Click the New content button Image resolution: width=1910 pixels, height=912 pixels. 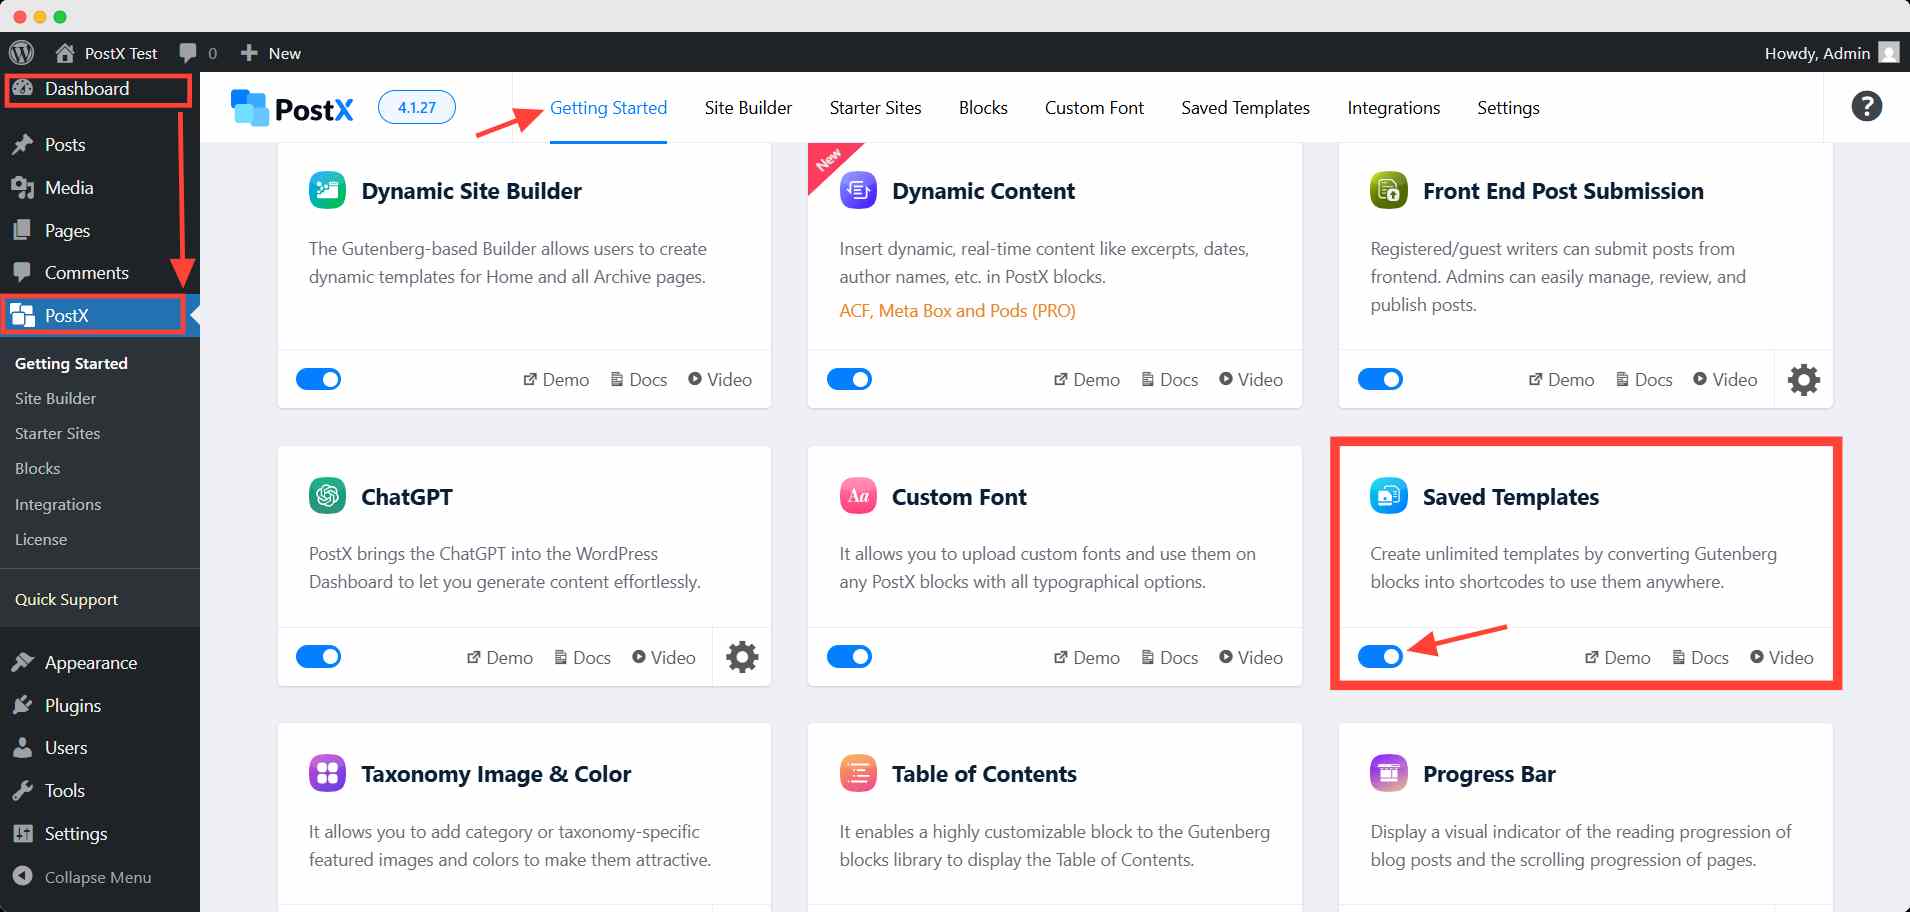(x=271, y=53)
